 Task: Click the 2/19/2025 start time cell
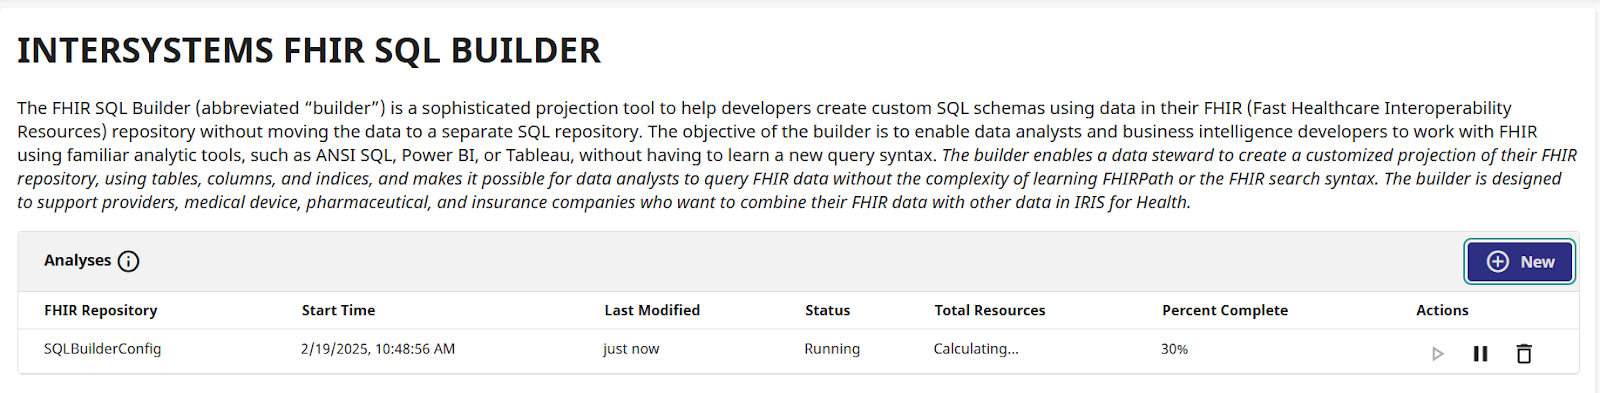(x=378, y=349)
